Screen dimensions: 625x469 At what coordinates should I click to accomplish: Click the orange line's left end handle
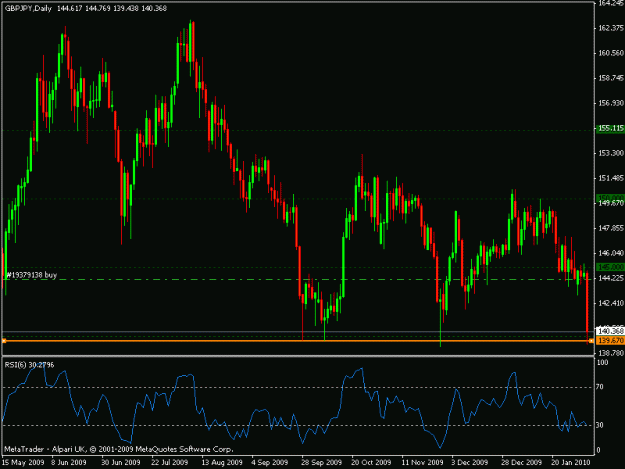coord(4,341)
